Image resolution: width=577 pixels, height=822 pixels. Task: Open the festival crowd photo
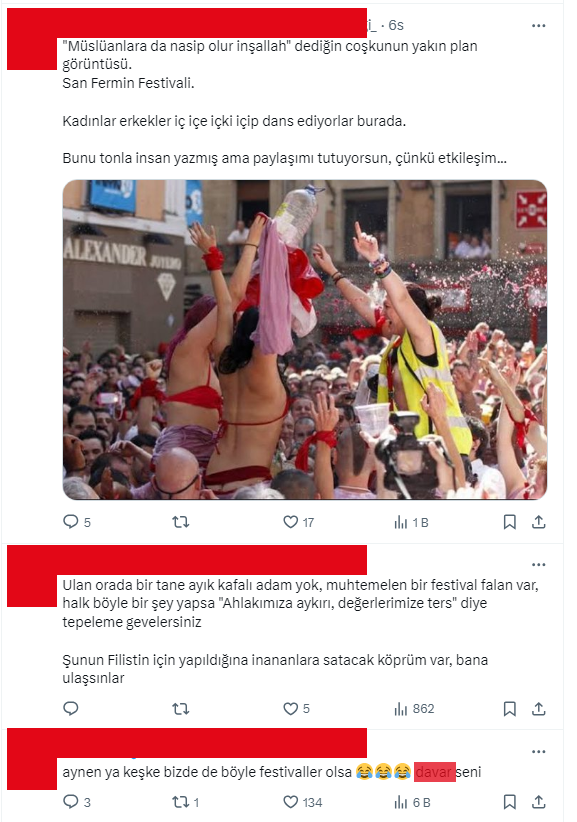coord(305,340)
